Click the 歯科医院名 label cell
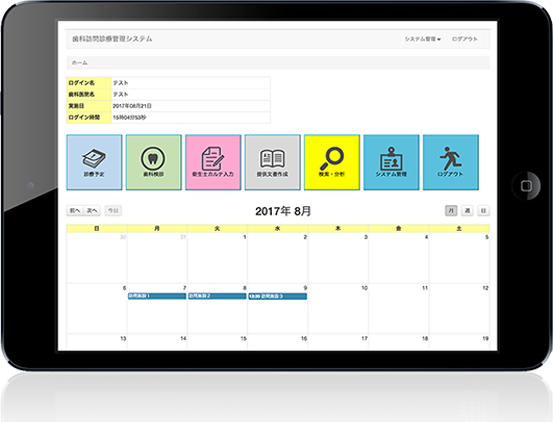Image resolution: width=553 pixels, height=422 pixels. pyautogui.click(x=89, y=94)
